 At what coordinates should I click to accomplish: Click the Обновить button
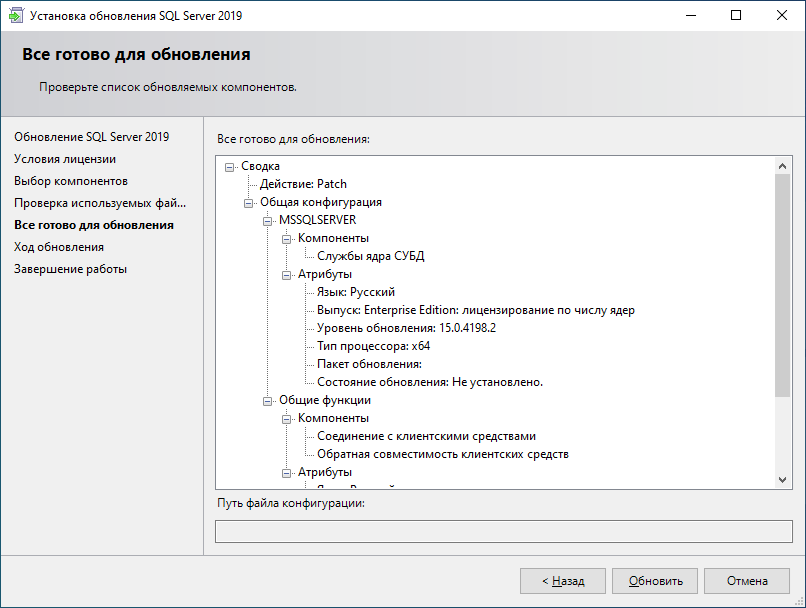(655, 581)
